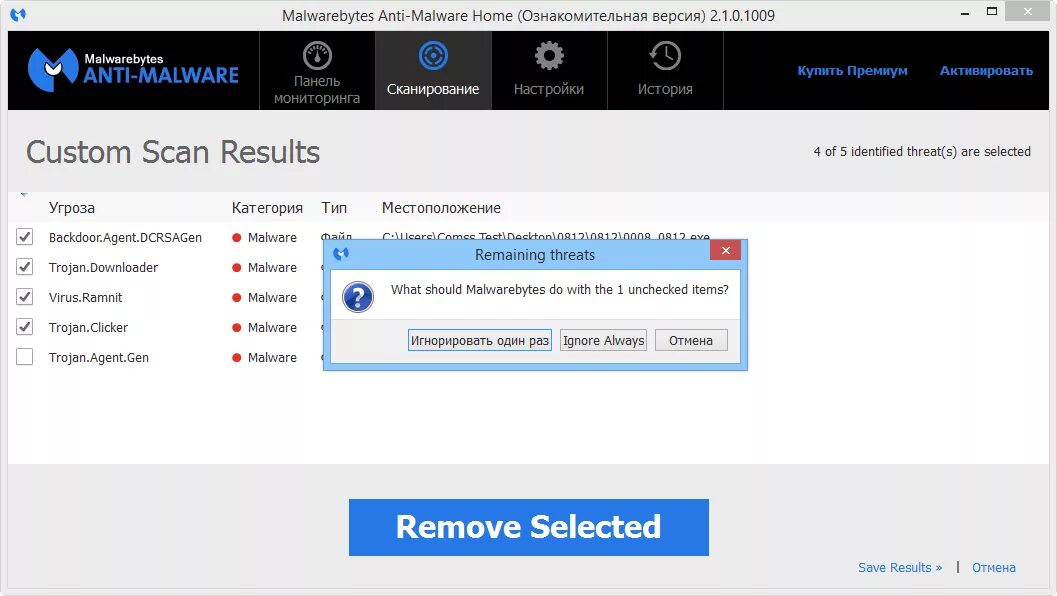
Task: Click the settings gear icon
Action: coord(549,55)
